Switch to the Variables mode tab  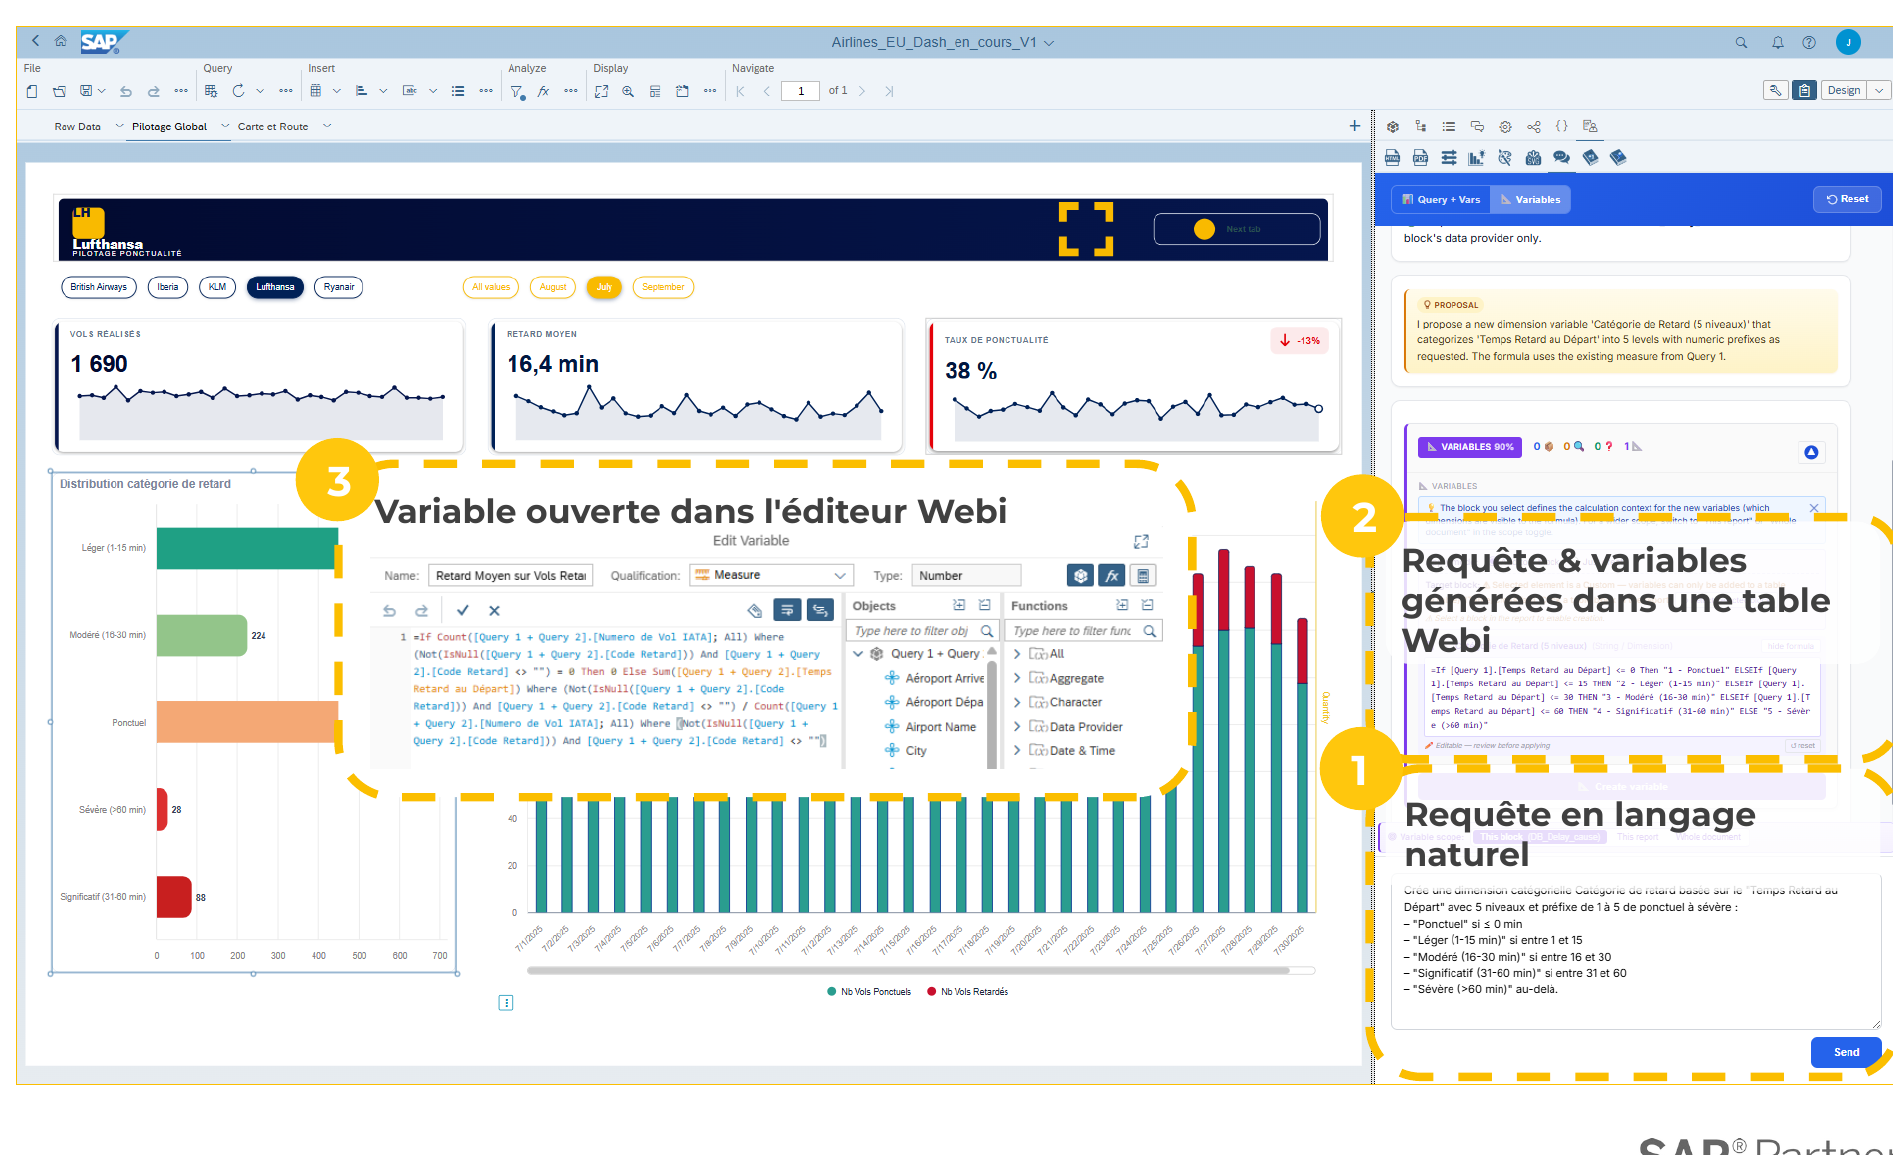pyautogui.click(x=1530, y=199)
